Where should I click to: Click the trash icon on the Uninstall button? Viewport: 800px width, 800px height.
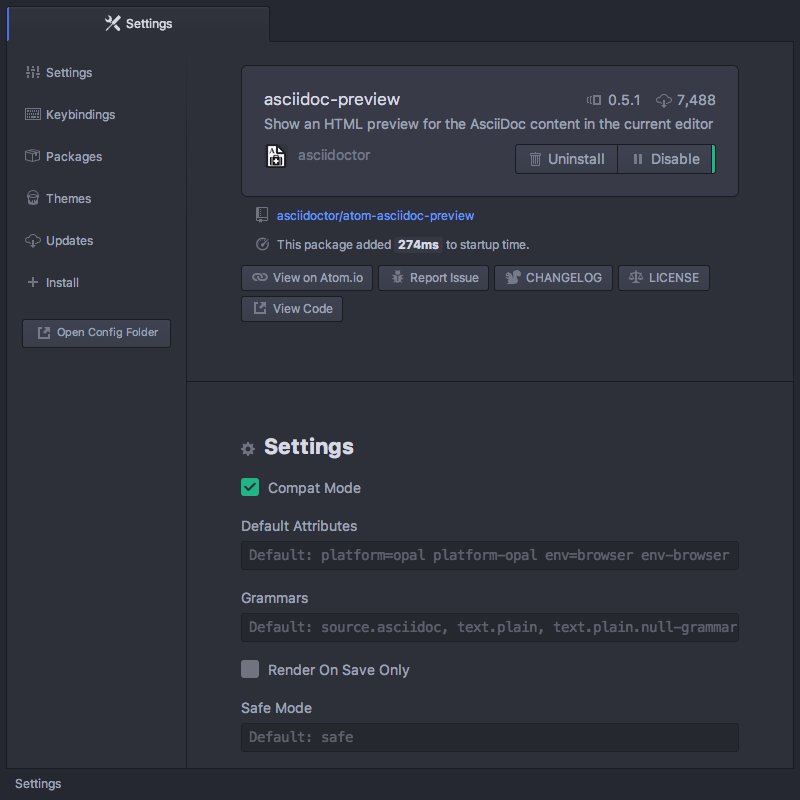tap(537, 158)
